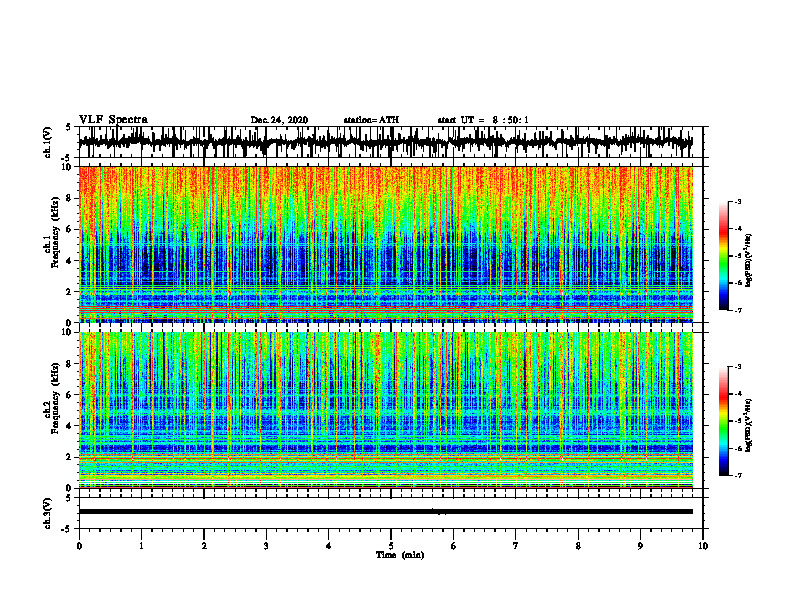Screen dimensions: 792x612
Task: Click the time axis tick label "0"
Action: 79,546
